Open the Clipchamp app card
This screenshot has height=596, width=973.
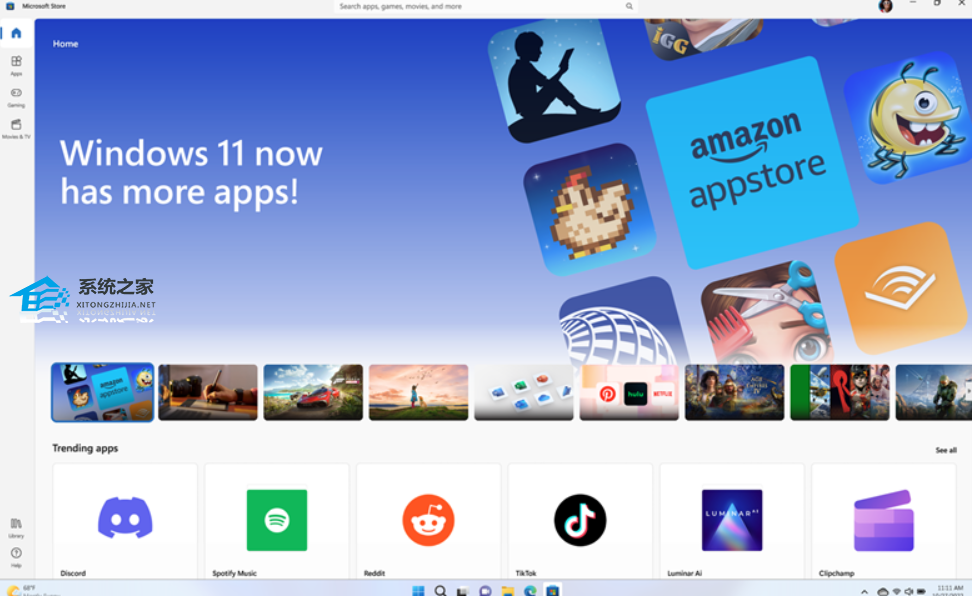coord(884,522)
